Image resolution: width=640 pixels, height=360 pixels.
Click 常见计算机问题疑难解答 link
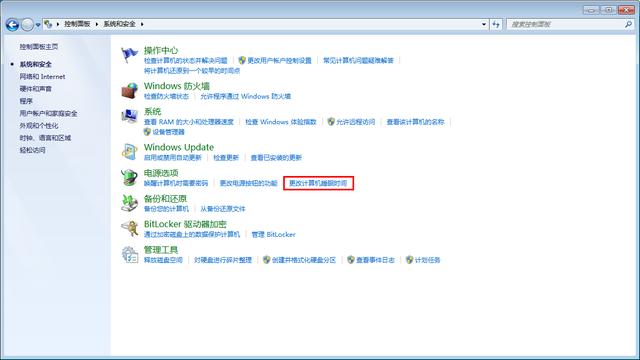point(358,60)
